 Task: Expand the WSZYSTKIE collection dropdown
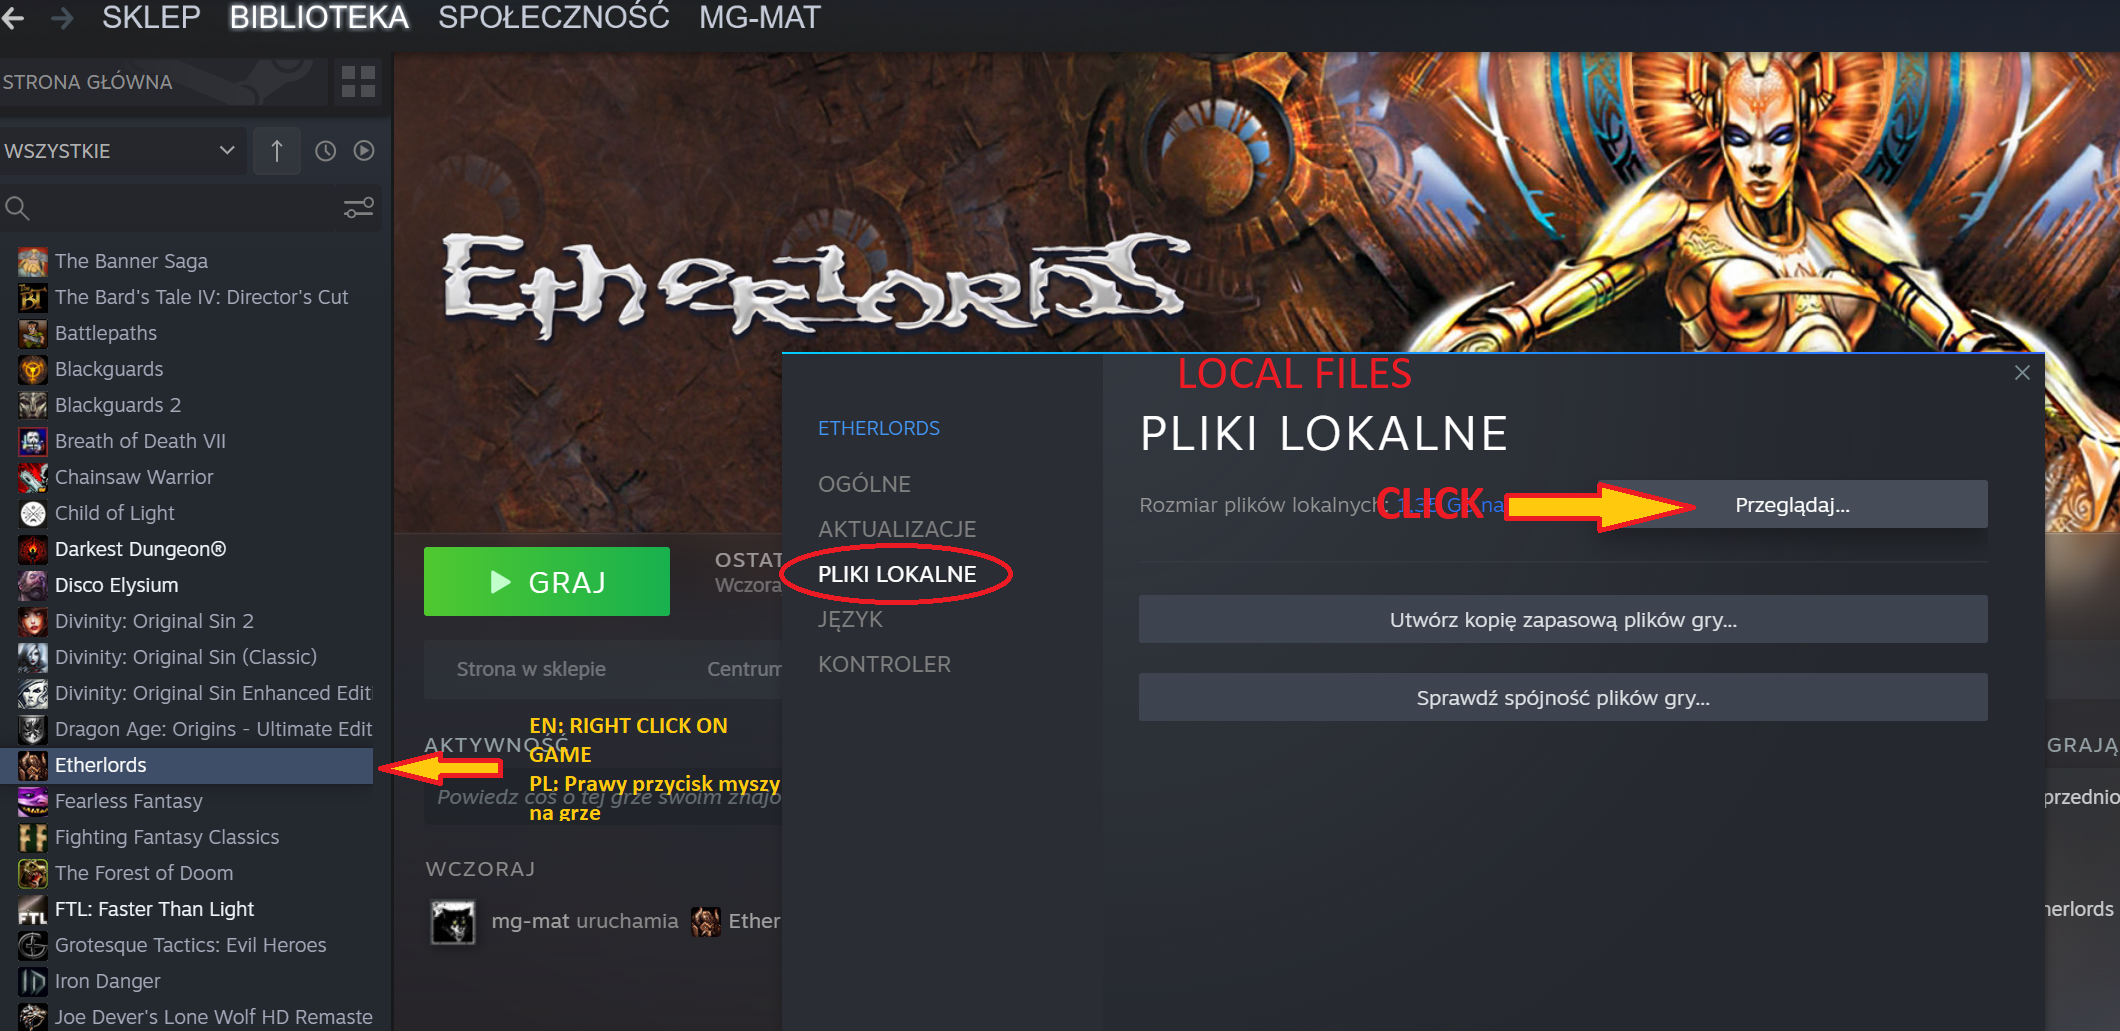coord(121,151)
